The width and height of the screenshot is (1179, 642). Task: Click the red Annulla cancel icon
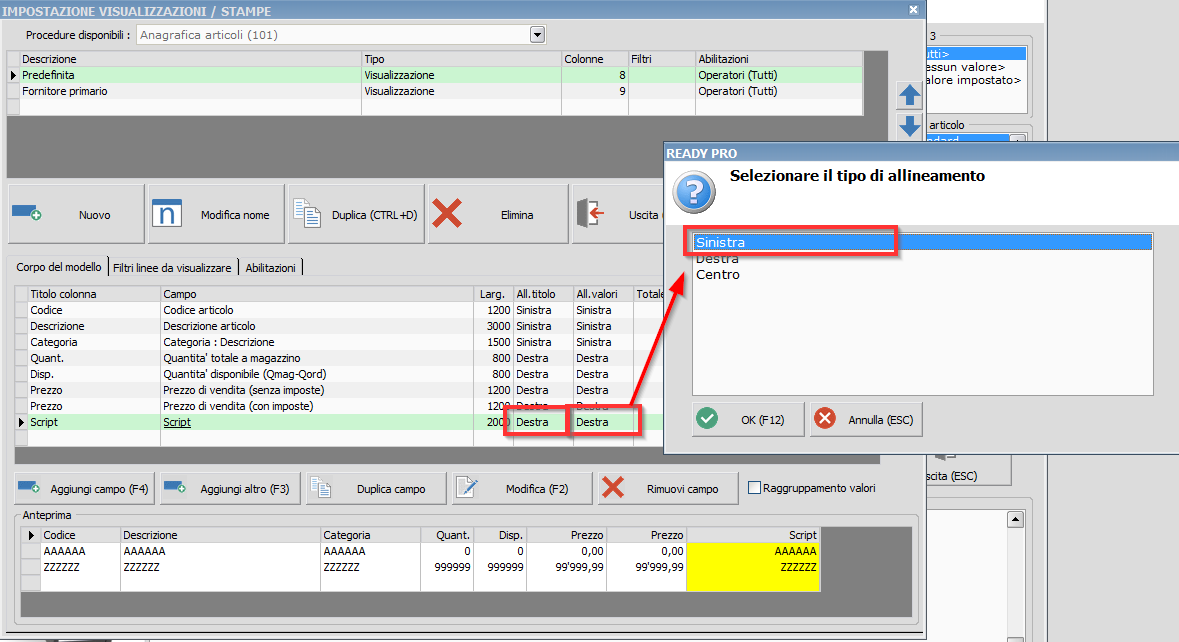coord(825,419)
